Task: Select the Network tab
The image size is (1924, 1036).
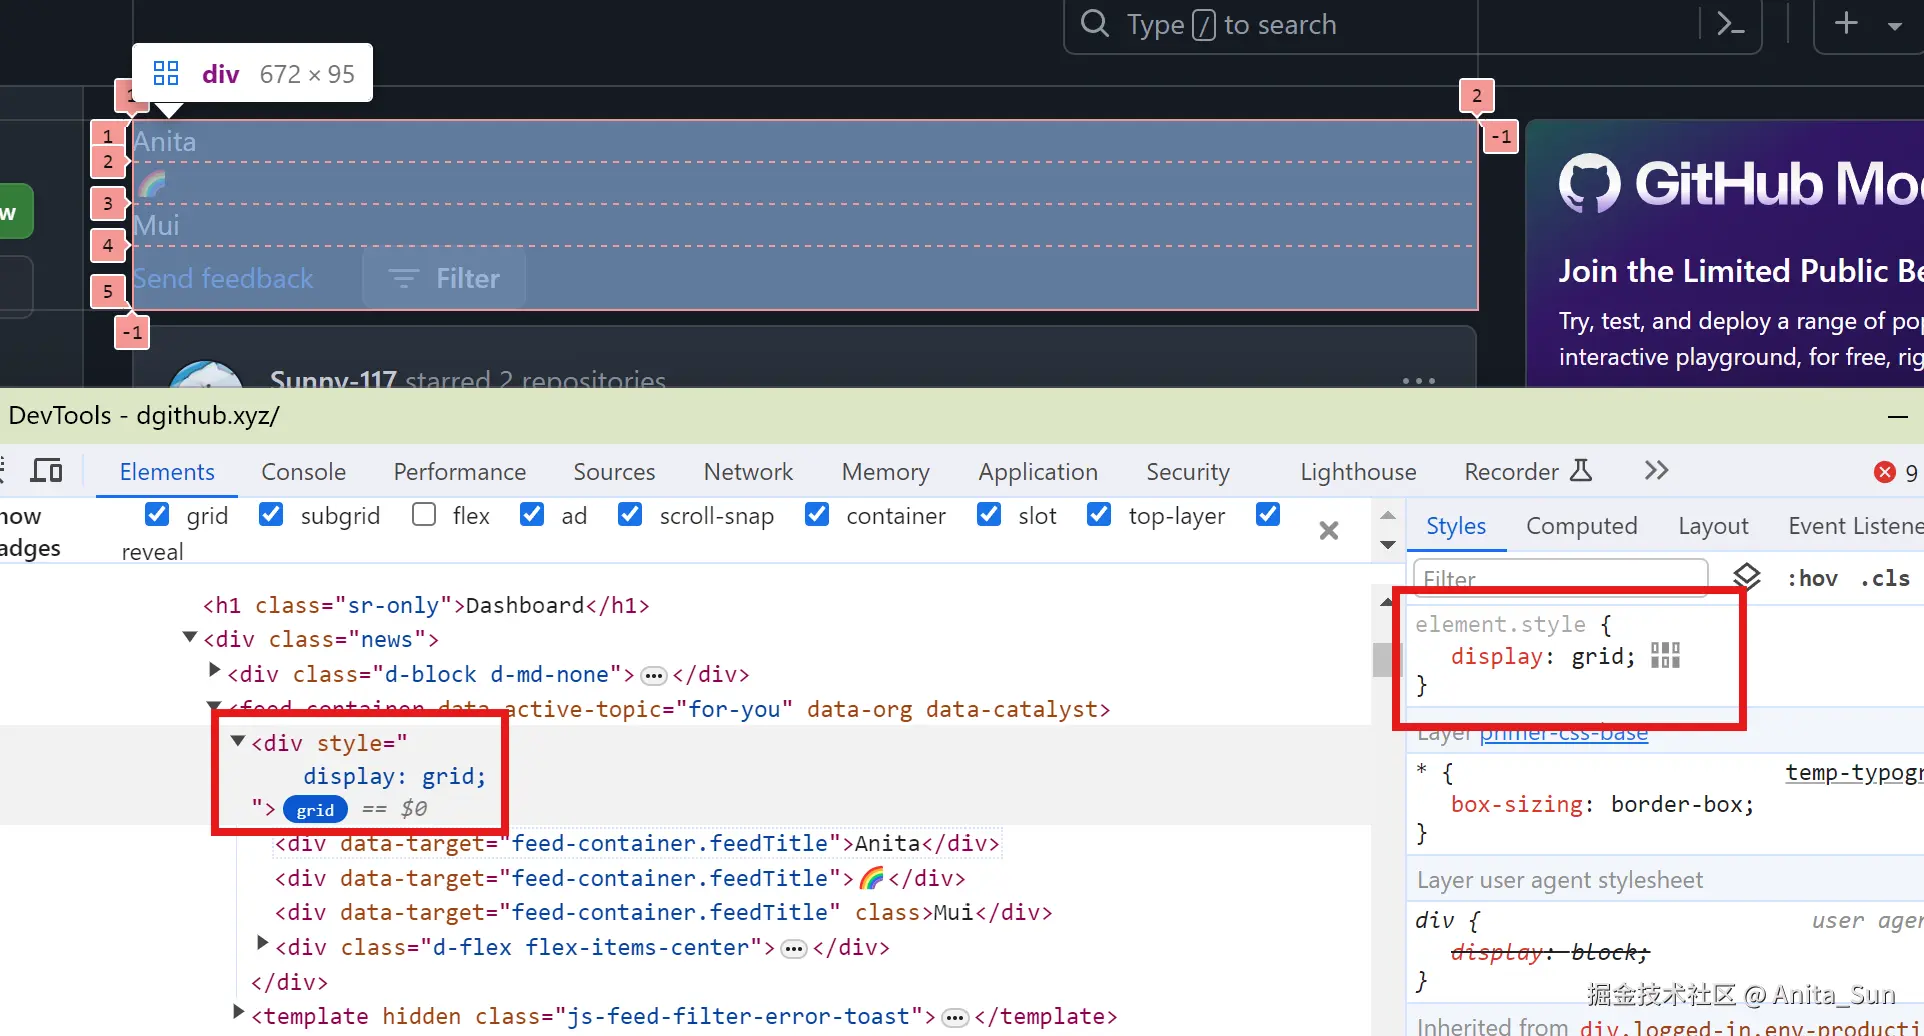Action: (748, 472)
